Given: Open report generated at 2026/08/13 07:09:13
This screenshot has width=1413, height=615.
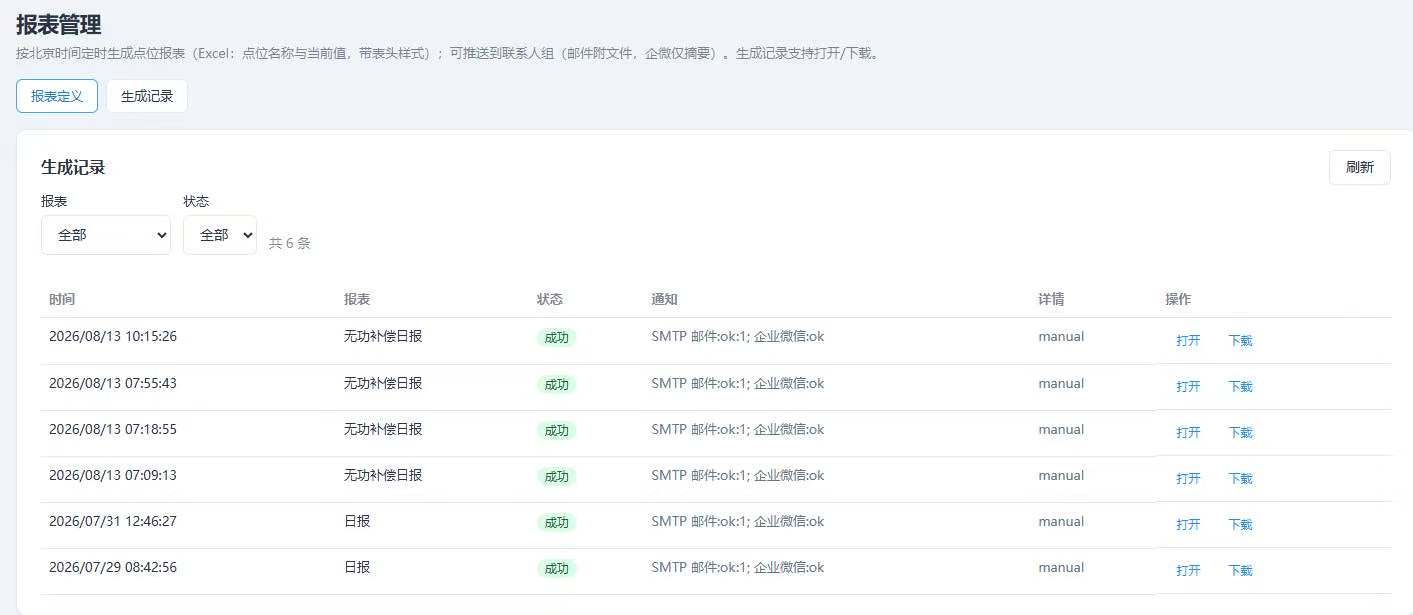Looking at the screenshot, I should (x=1188, y=478).
